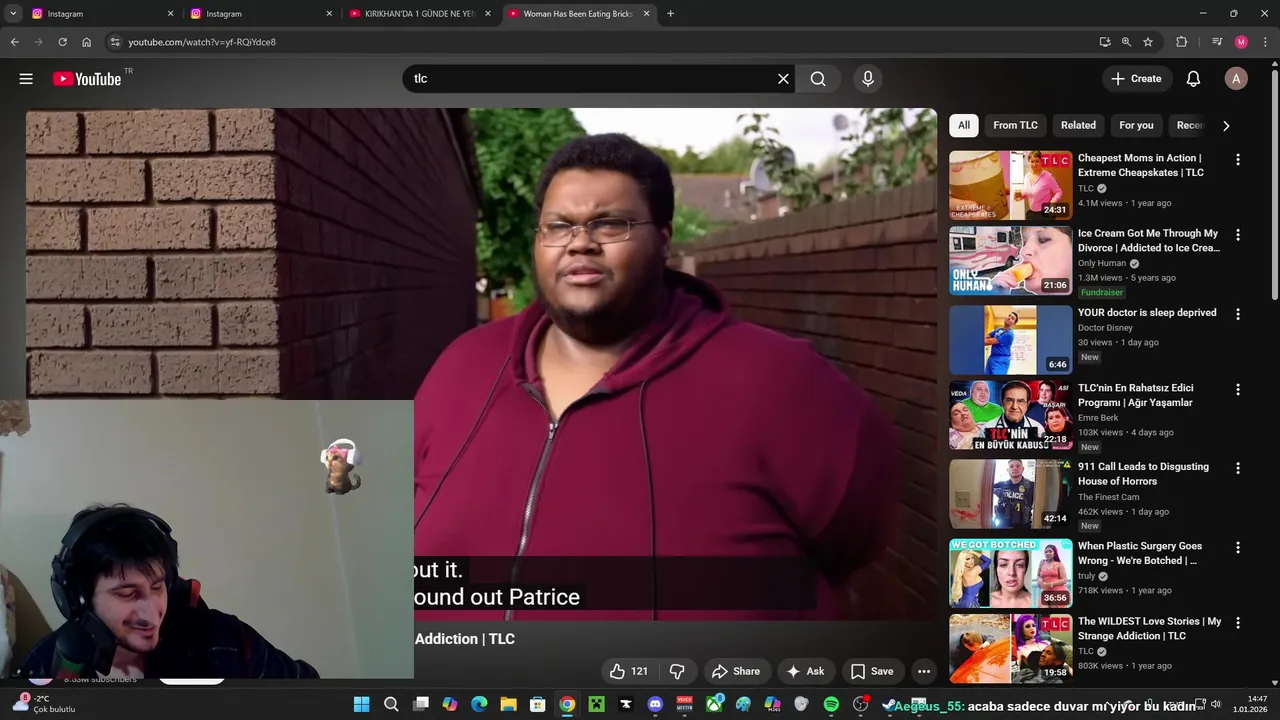Open the notifications bell
Viewport: 1280px width, 720px height.
1193,79
